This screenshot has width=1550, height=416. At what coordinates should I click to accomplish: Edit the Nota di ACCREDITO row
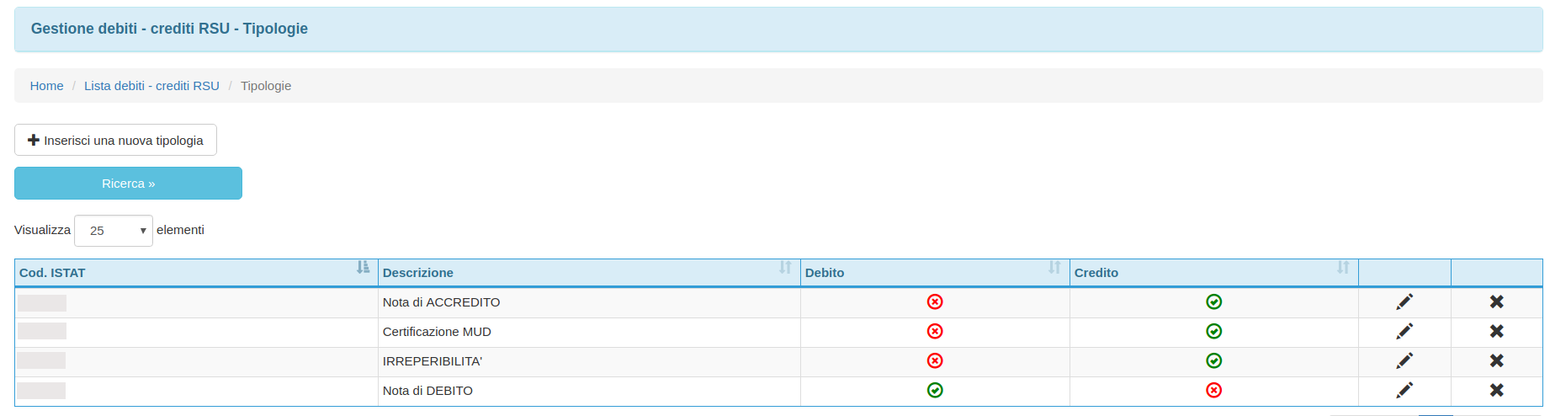[x=1404, y=302]
